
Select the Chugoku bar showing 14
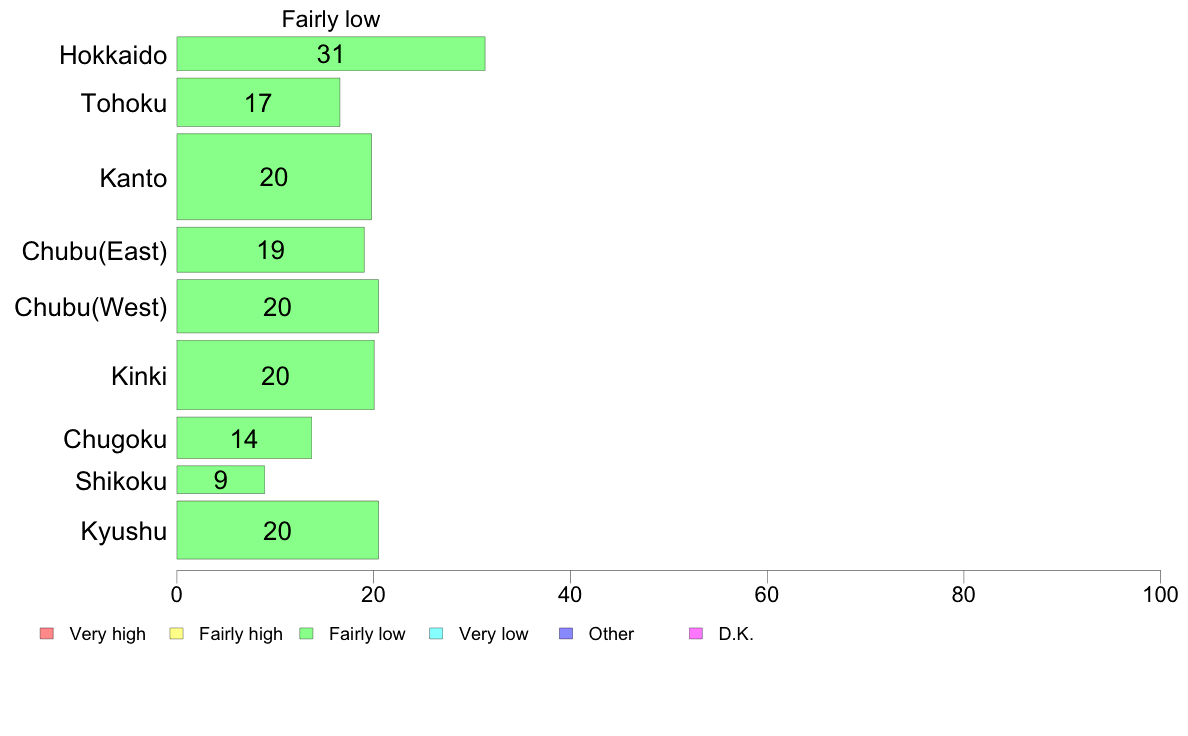click(x=244, y=438)
